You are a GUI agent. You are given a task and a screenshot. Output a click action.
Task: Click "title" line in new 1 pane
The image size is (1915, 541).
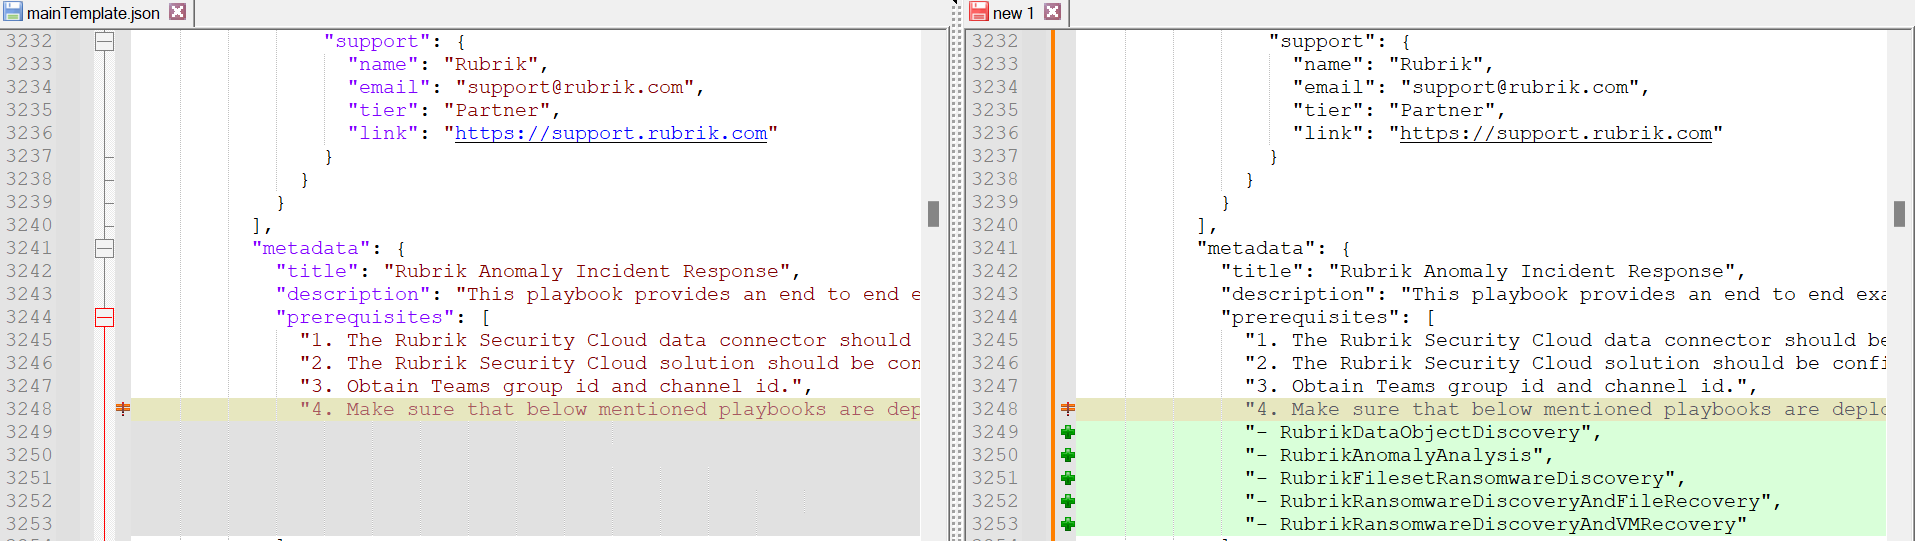pyautogui.click(x=1483, y=271)
